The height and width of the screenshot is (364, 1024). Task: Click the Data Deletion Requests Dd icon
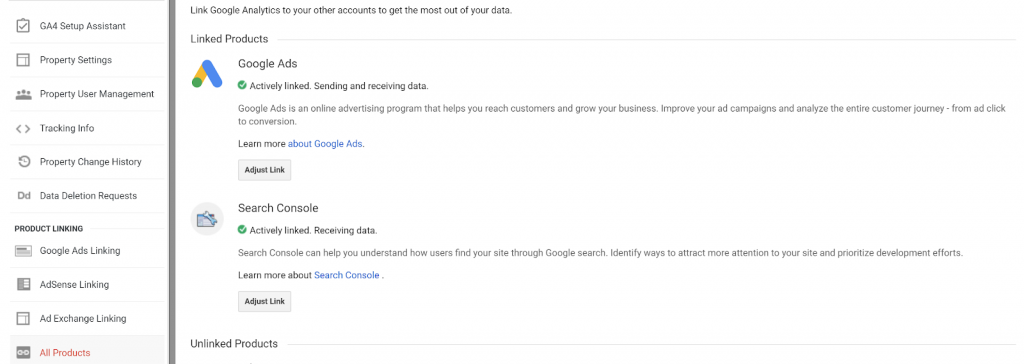(24, 196)
